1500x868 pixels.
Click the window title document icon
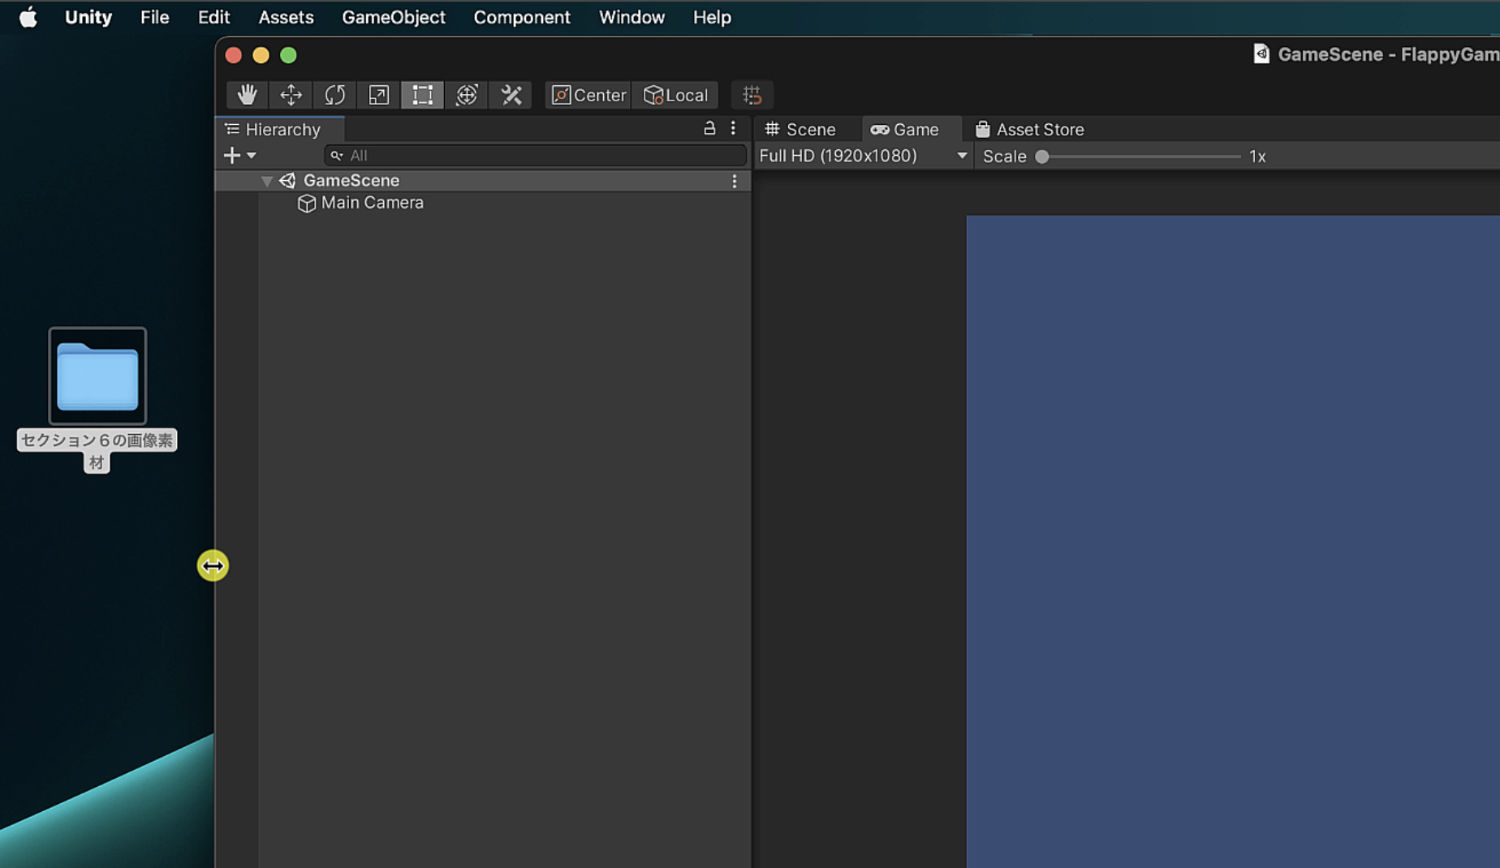pos(1262,54)
